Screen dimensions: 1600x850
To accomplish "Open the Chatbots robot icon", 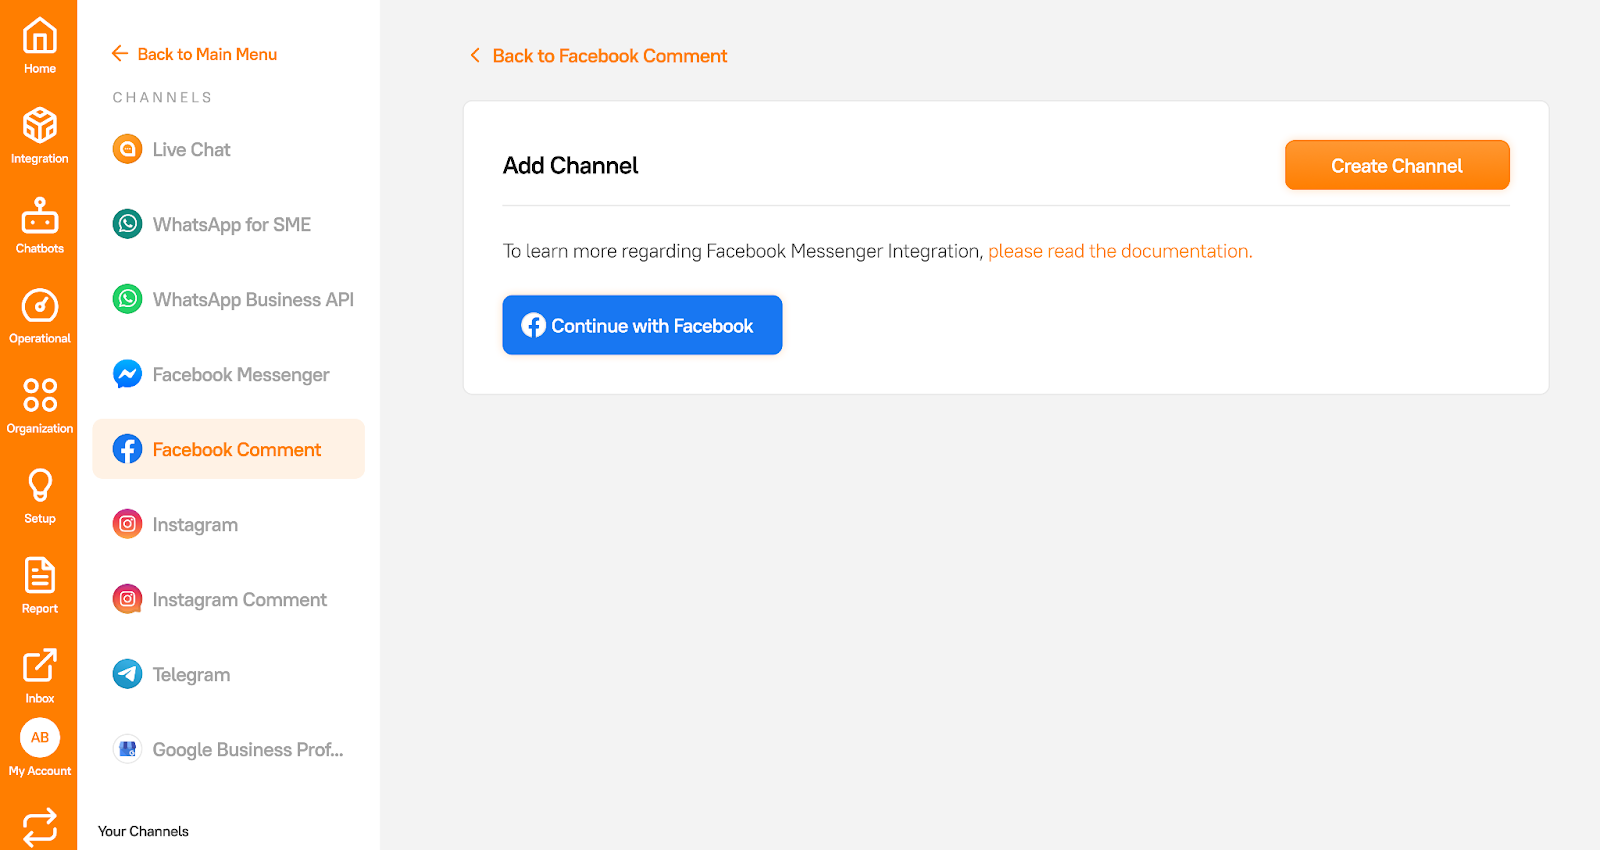I will point(40,215).
